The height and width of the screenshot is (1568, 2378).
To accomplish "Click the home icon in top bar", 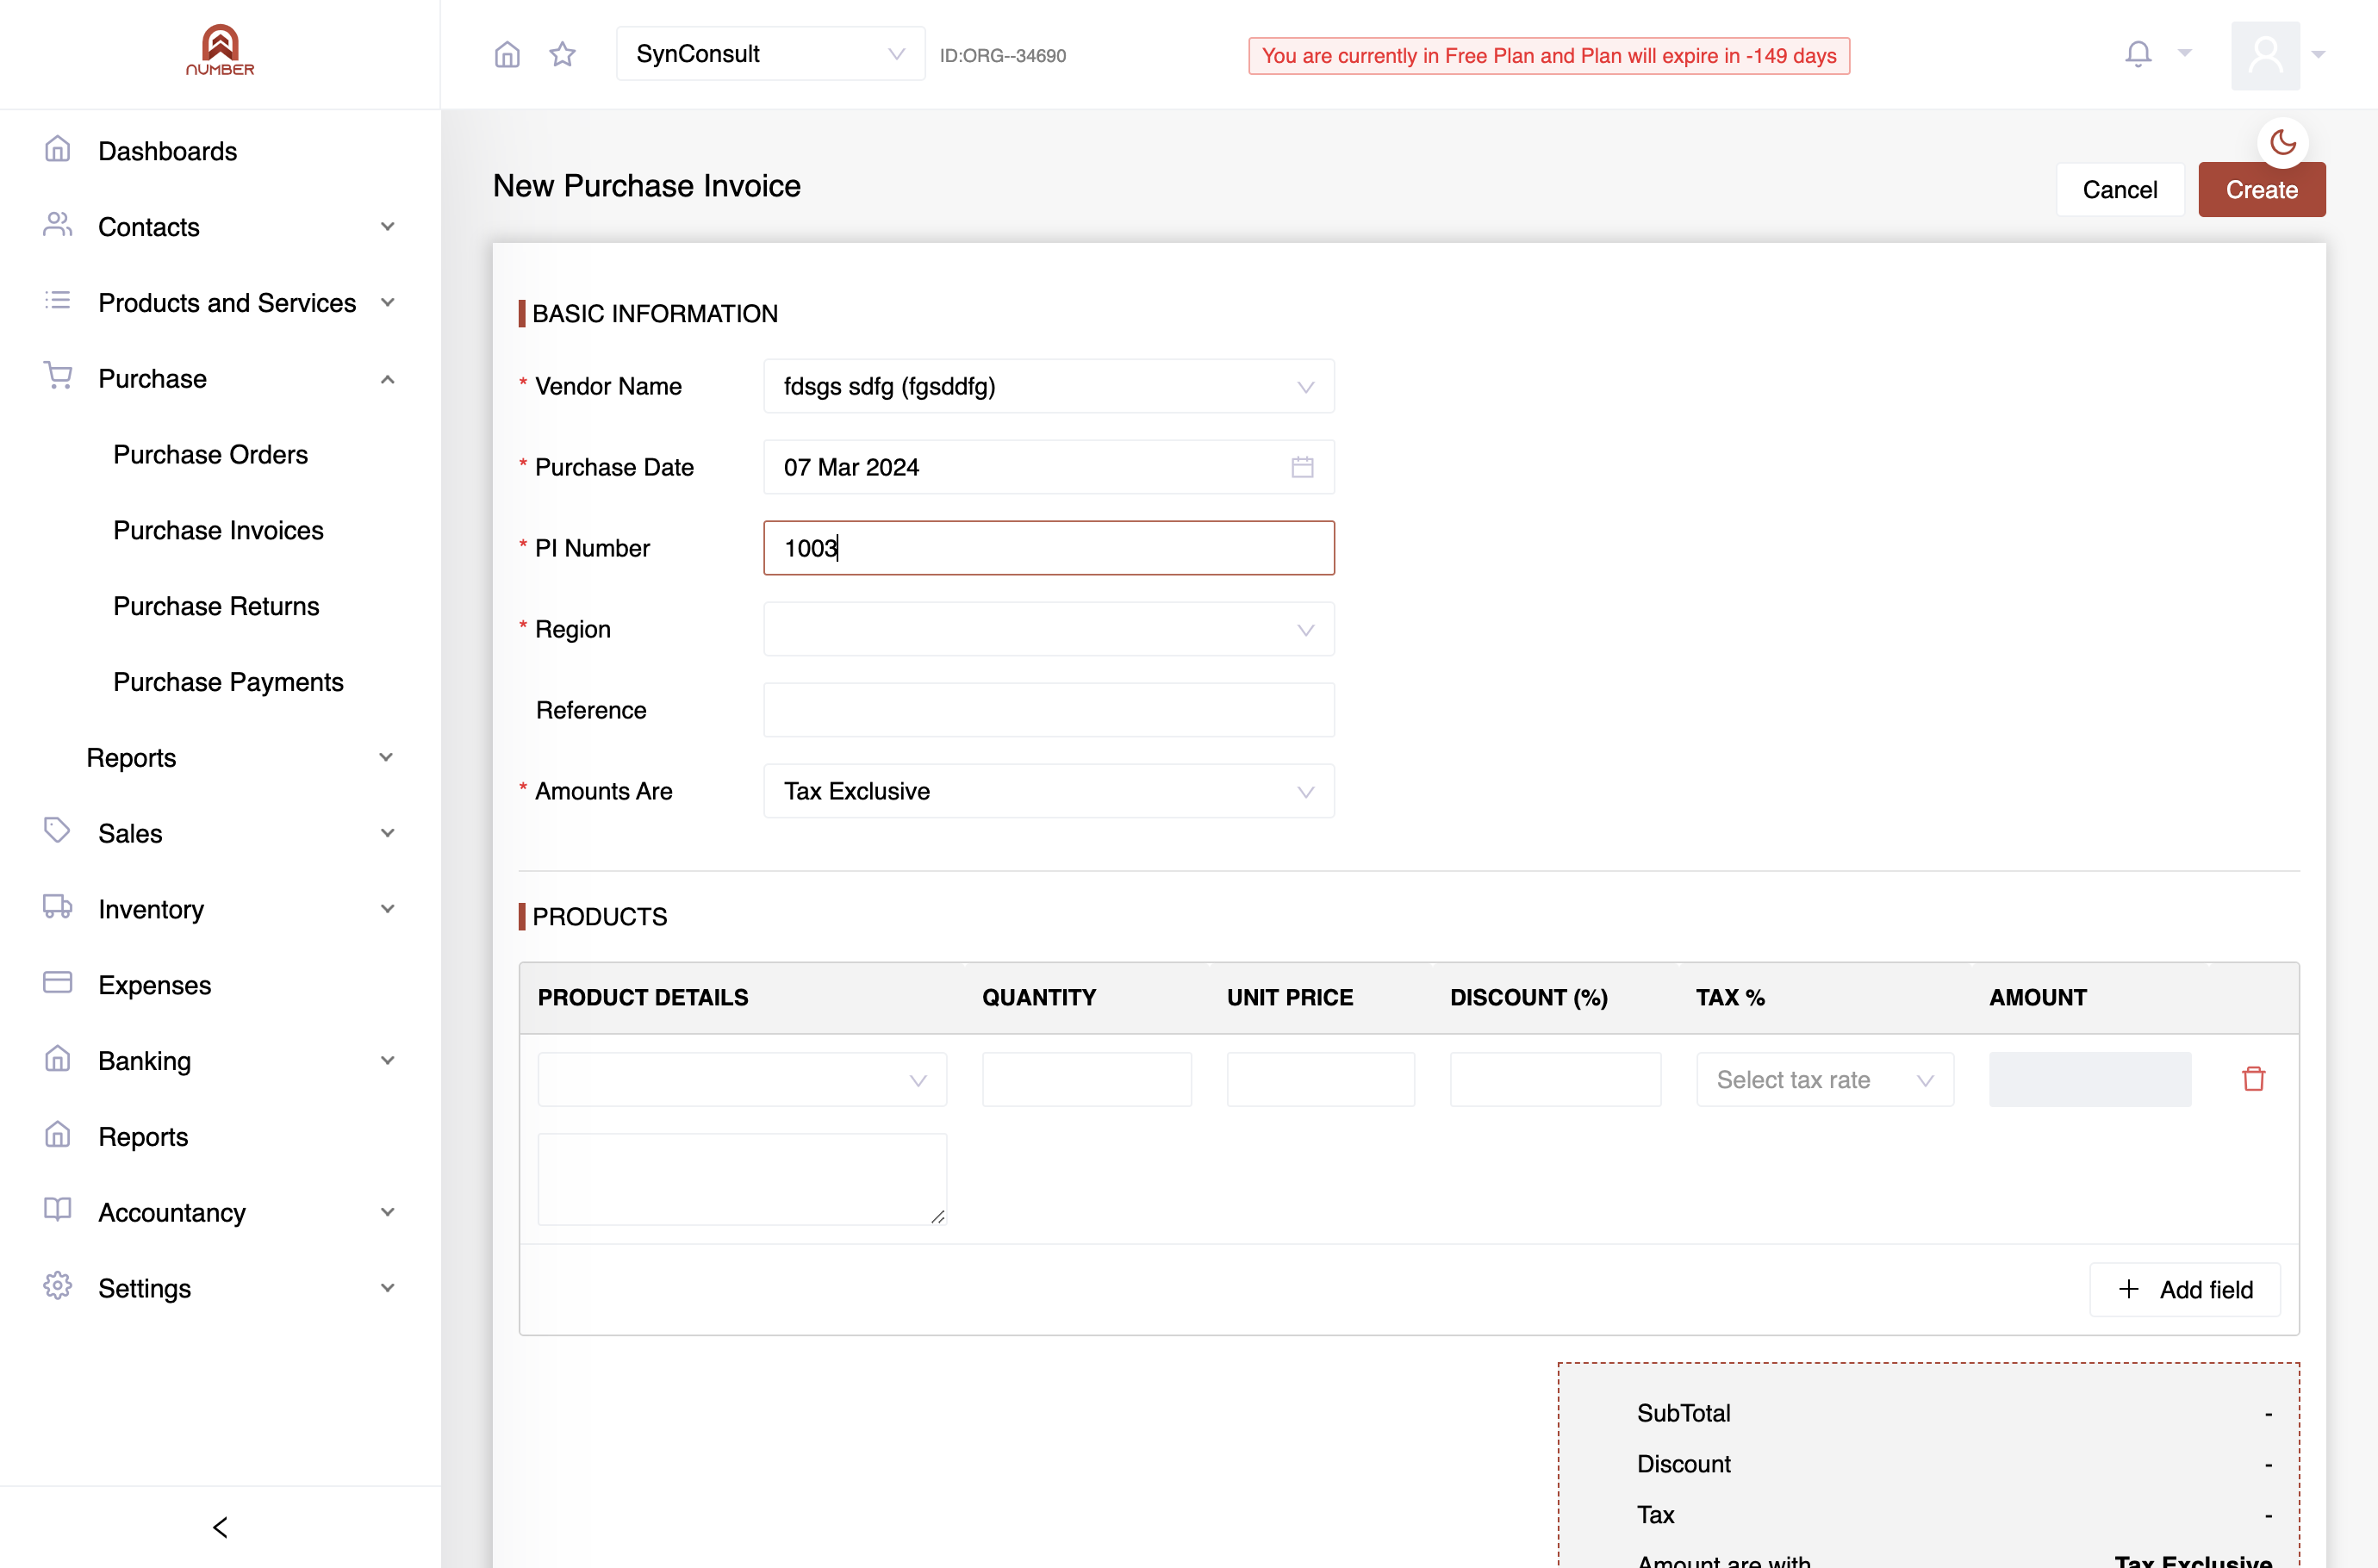I will [x=507, y=54].
